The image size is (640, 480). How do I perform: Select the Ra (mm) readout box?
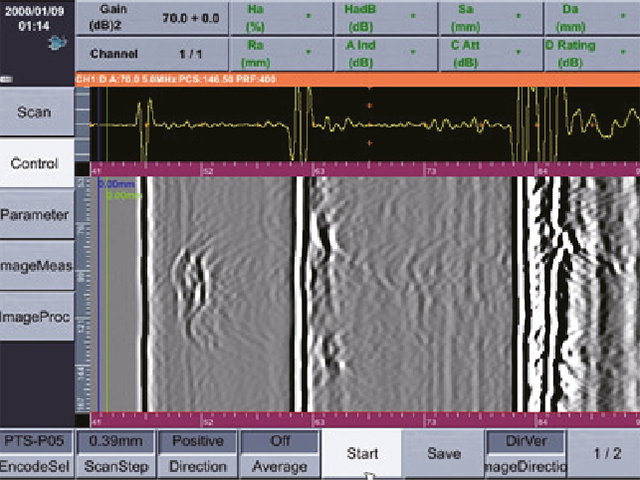(x=281, y=53)
